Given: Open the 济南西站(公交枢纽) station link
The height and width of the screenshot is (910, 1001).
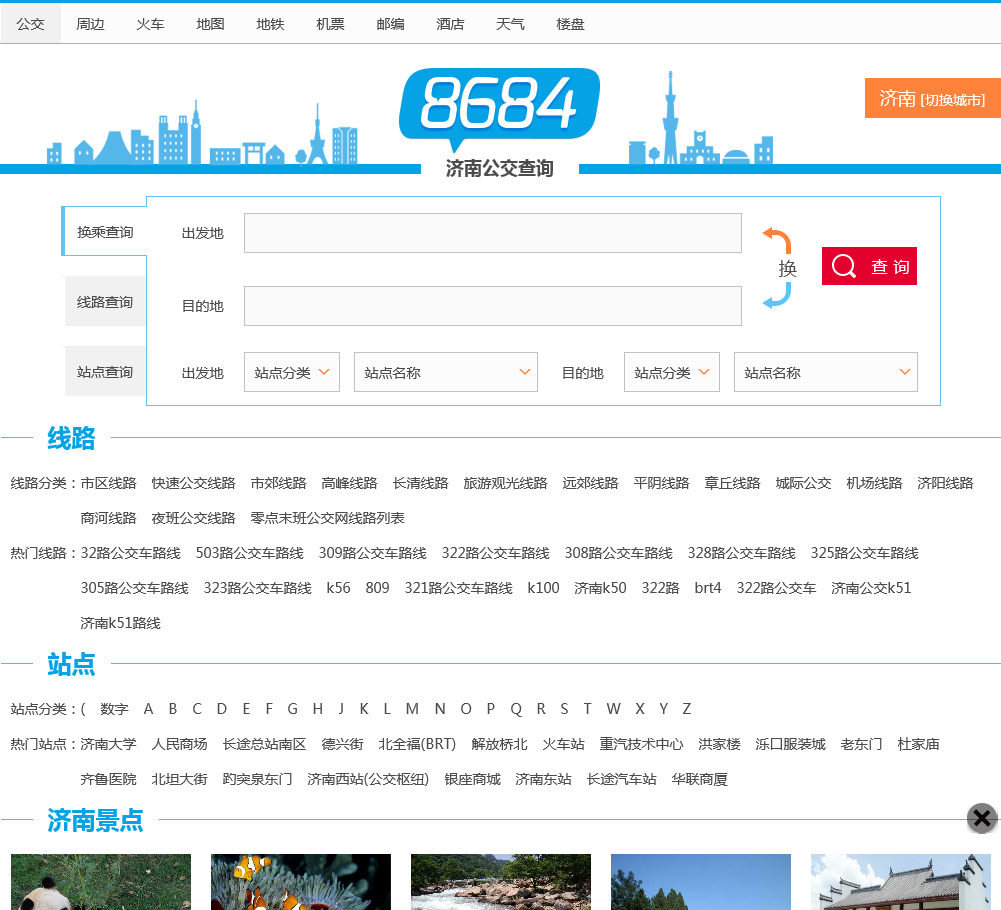Looking at the screenshot, I should coord(368,779).
